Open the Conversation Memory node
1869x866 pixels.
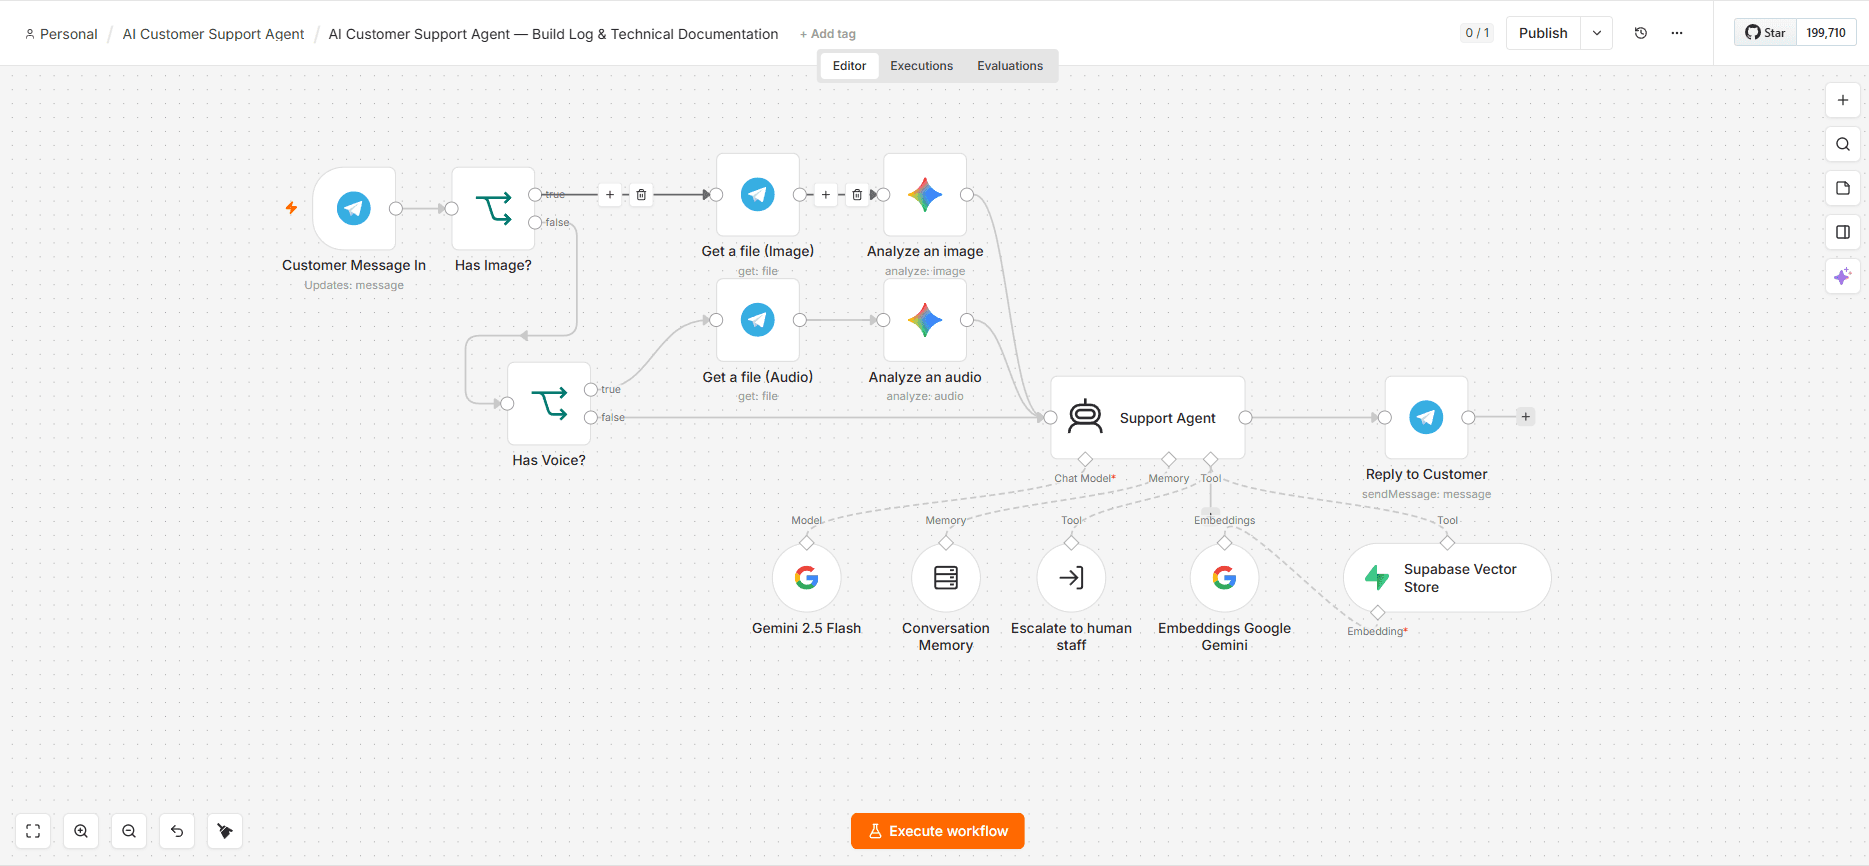click(946, 577)
